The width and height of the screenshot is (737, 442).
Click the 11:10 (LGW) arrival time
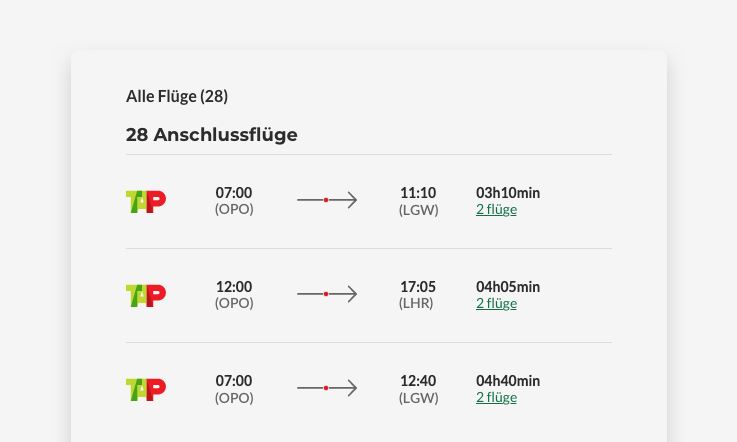coord(418,192)
